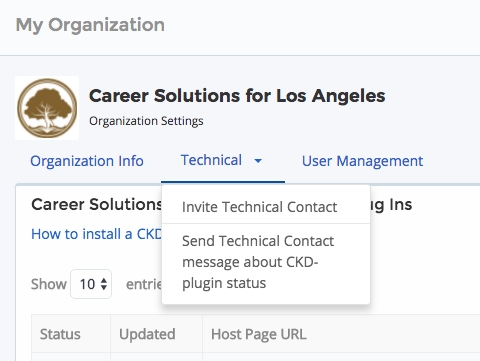
Task: Sort by the Host Page URL column
Action: pyautogui.click(x=341, y=334)
